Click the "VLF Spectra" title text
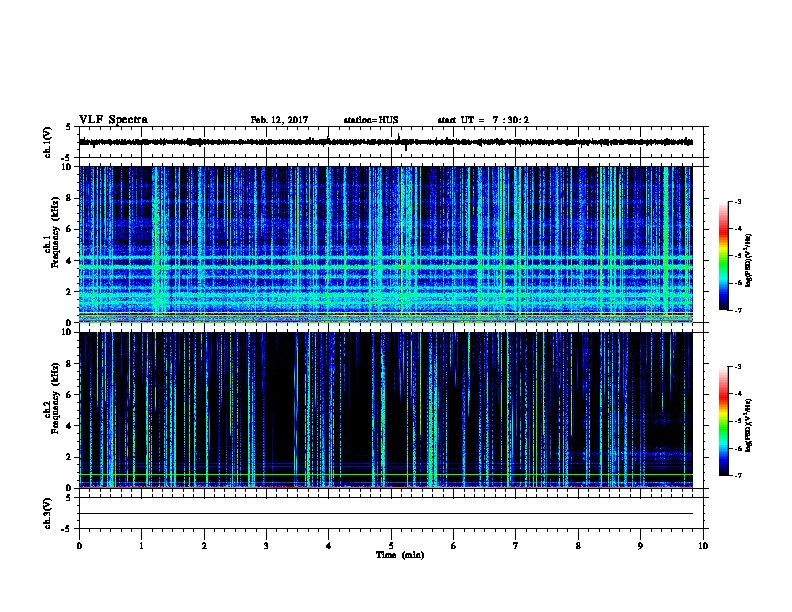 coord(113,120)
